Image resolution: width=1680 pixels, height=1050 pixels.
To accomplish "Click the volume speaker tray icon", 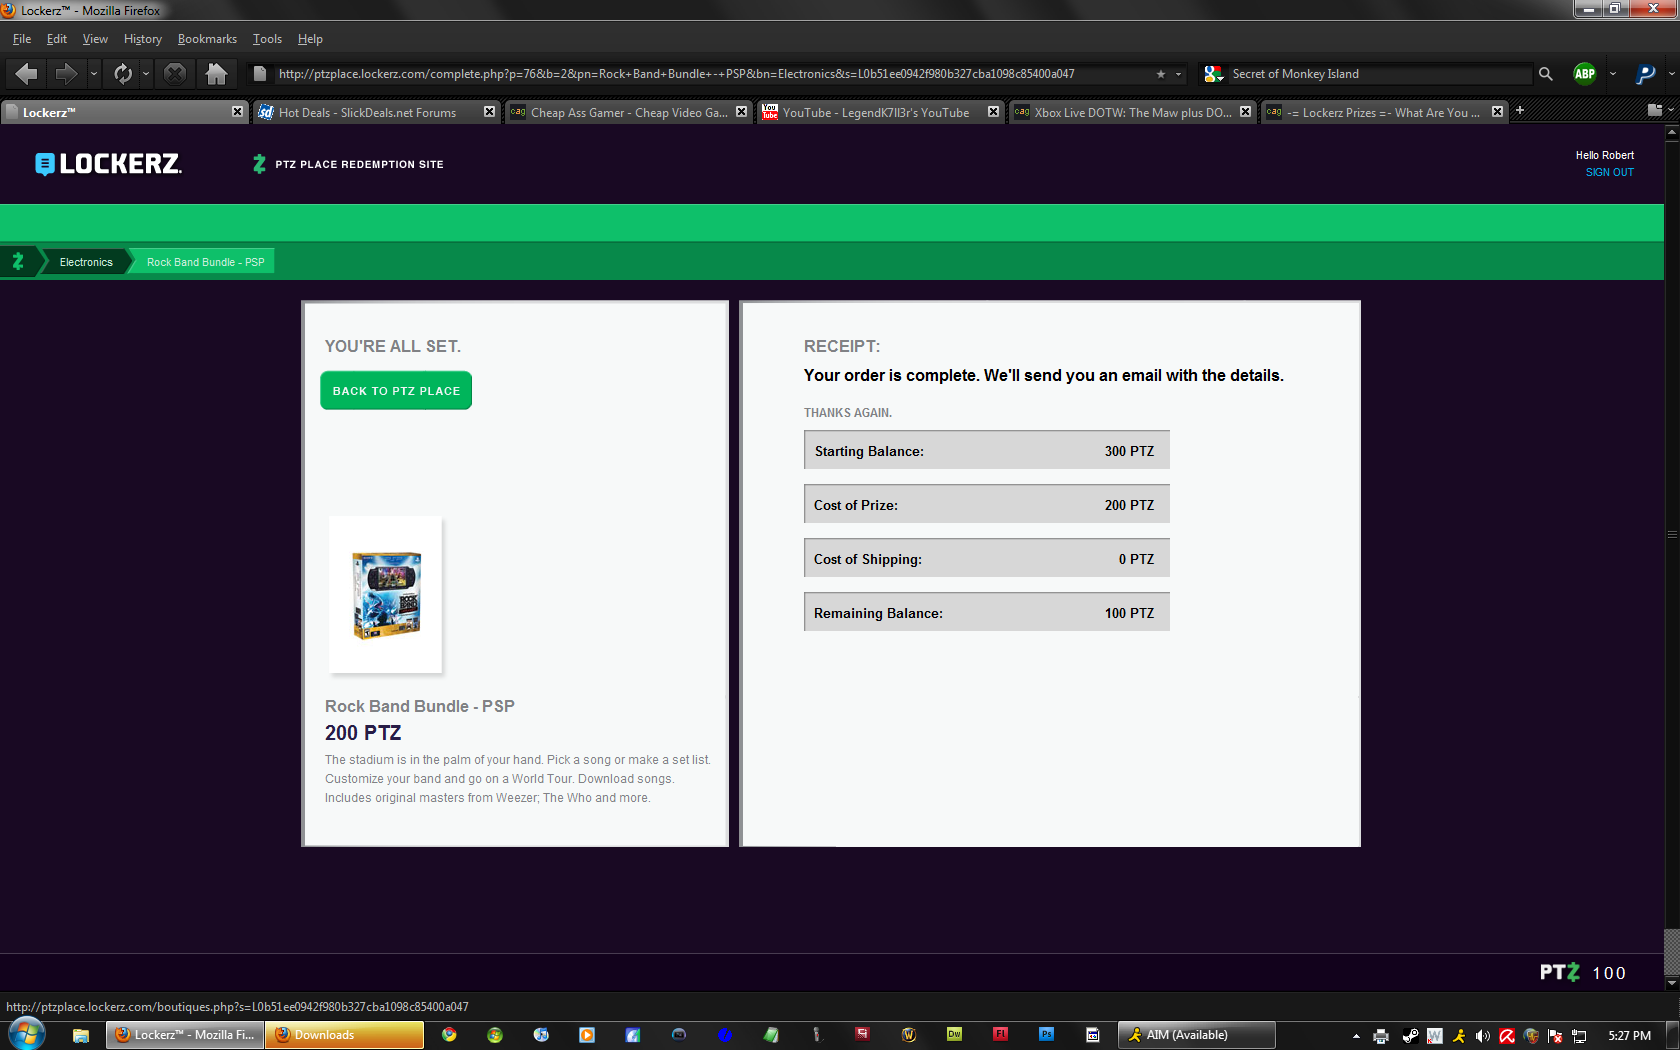I will click(1483, 1036).
